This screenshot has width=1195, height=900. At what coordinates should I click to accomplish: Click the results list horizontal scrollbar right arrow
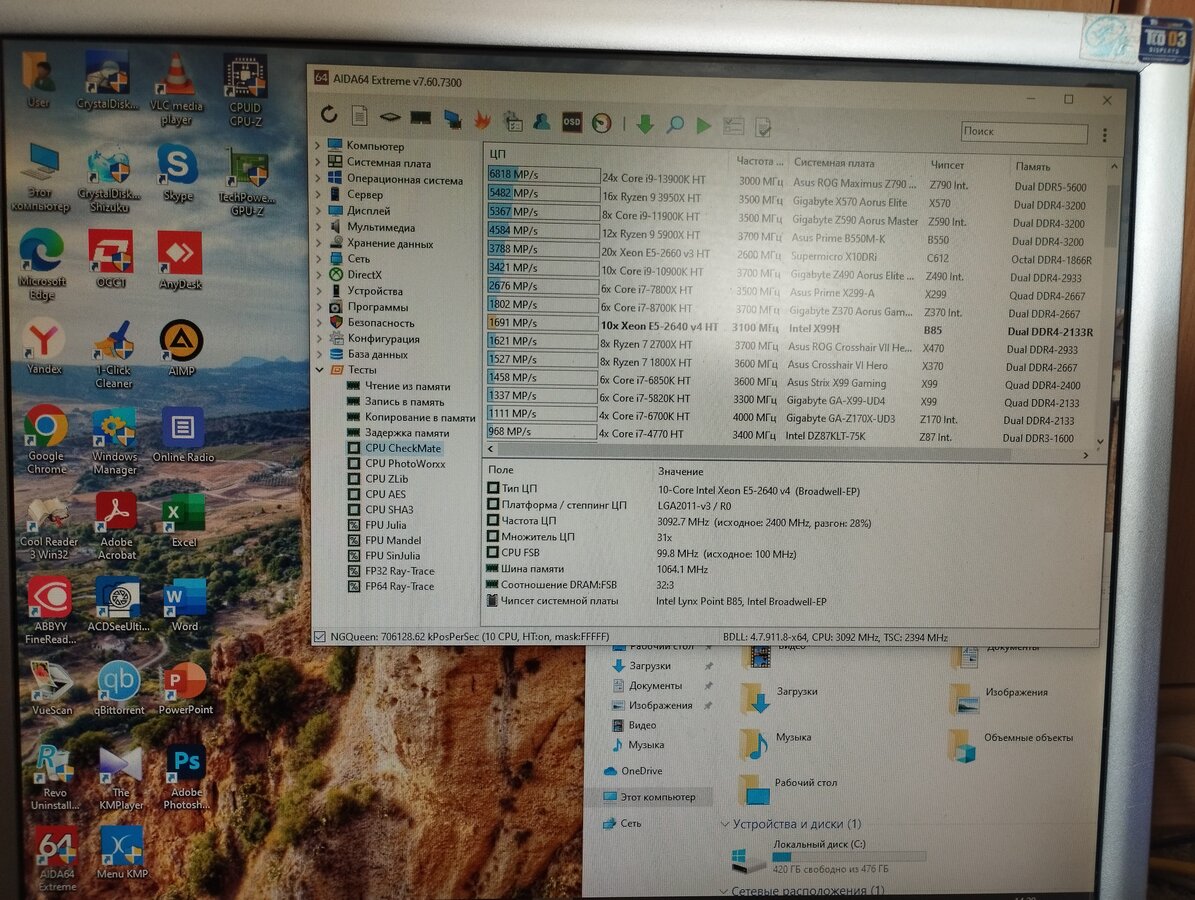[x=1084, y=455]
